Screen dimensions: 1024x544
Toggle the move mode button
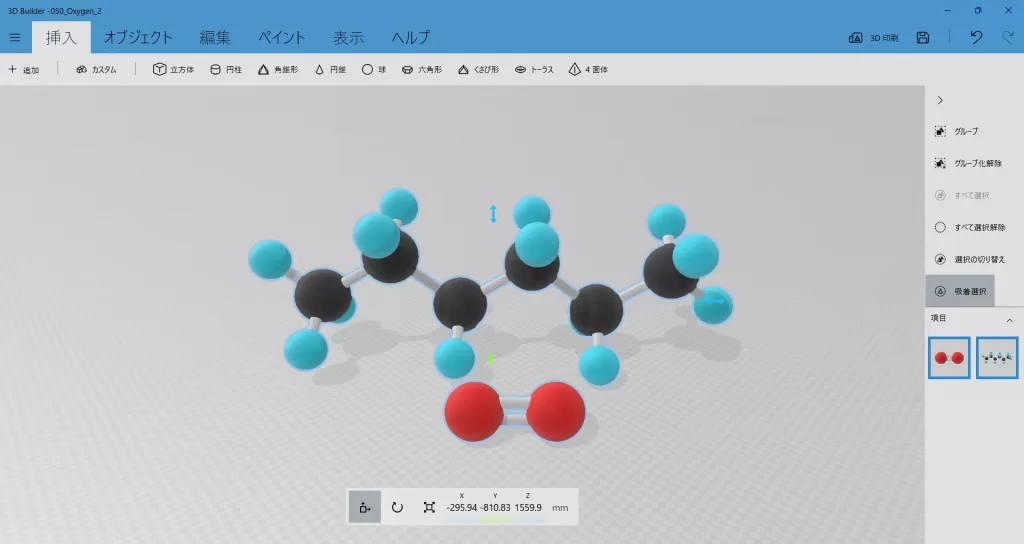pyautogui.click(x=364, y=507)
